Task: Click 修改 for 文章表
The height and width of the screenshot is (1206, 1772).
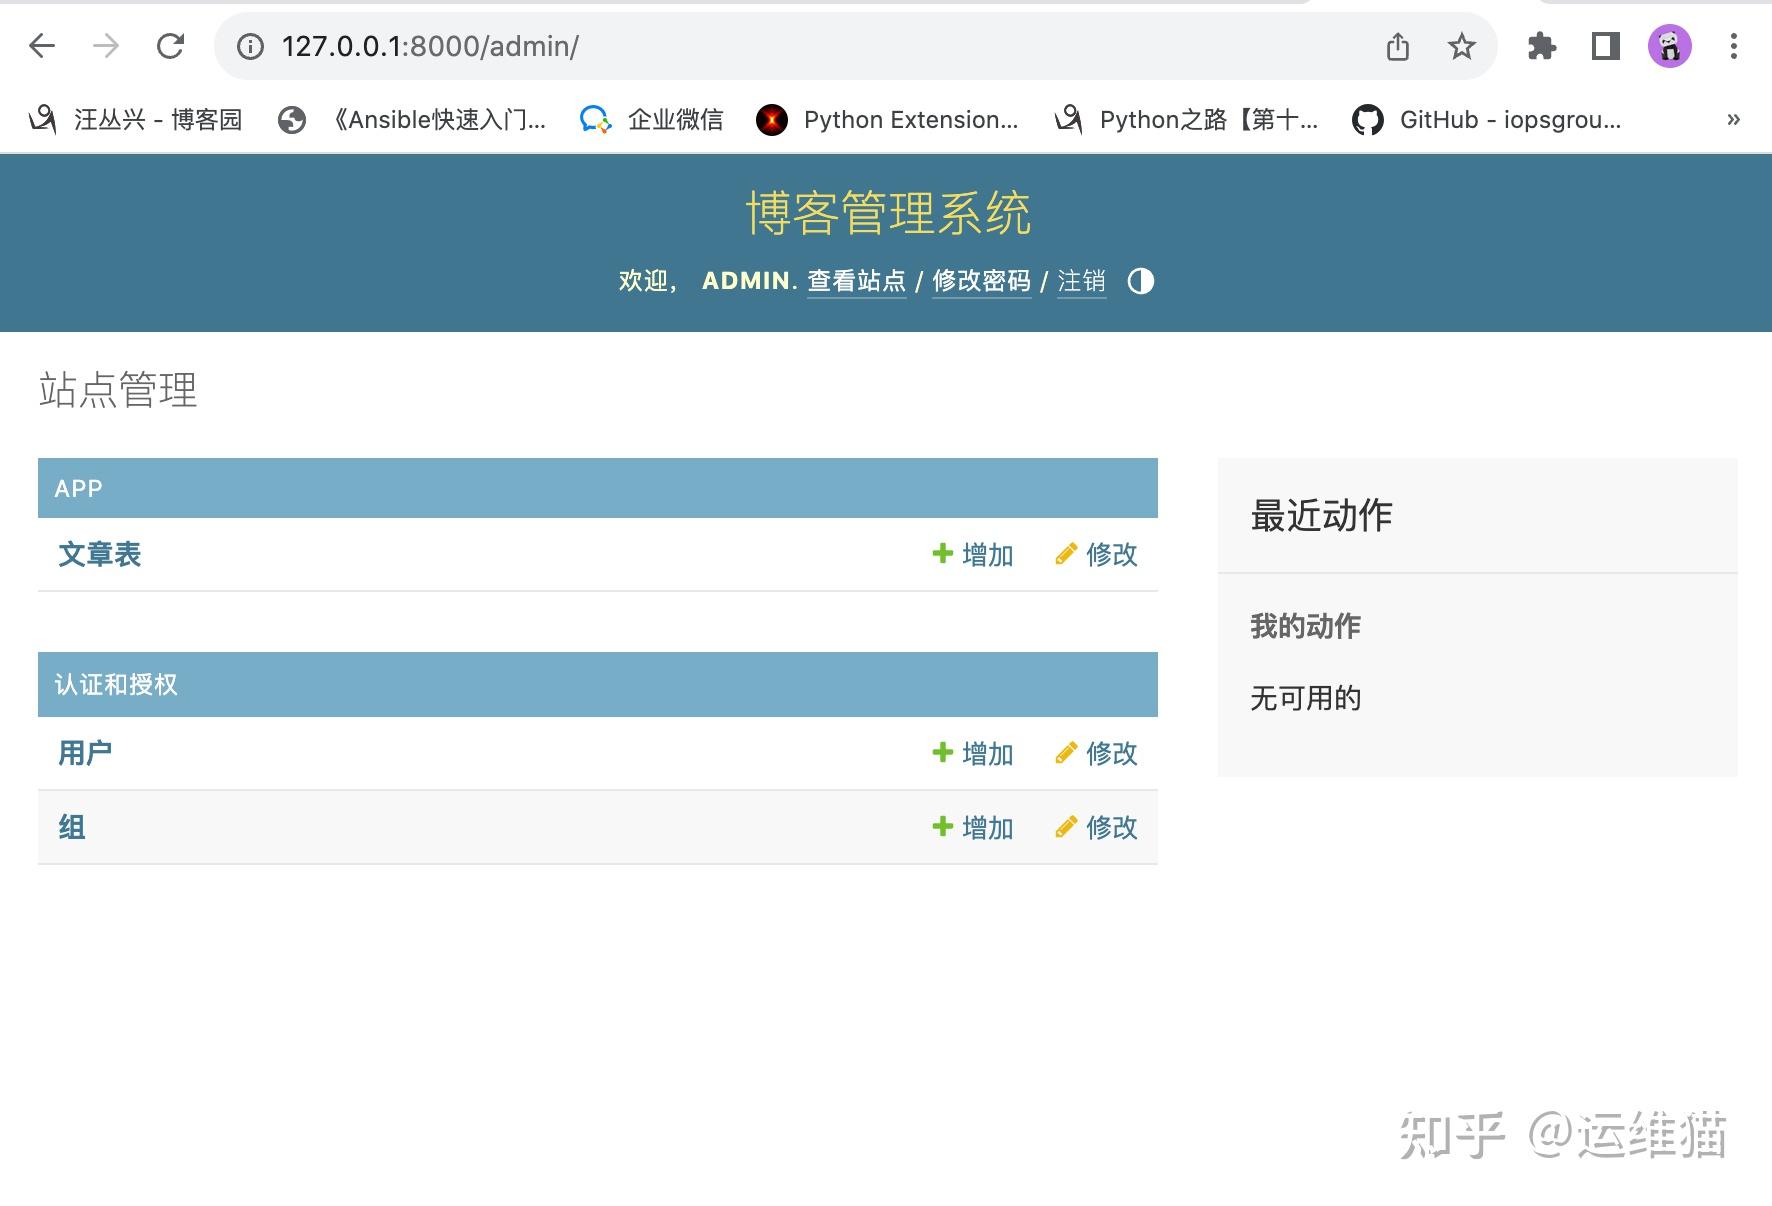Action: click(1096, 554)
